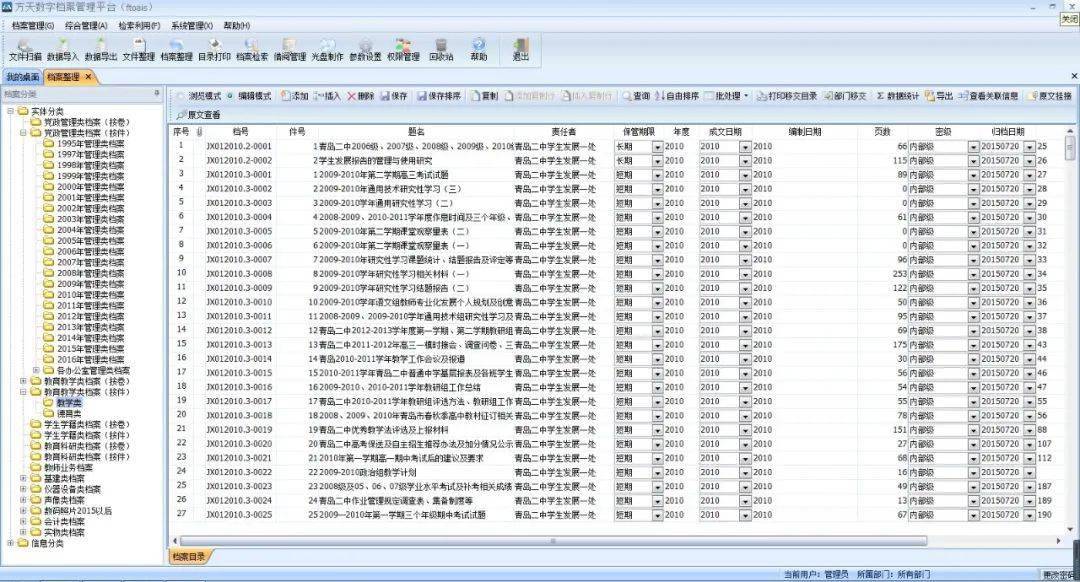
Task: Open the 系统管理(X) menu
Action: [x=192, y=25]
